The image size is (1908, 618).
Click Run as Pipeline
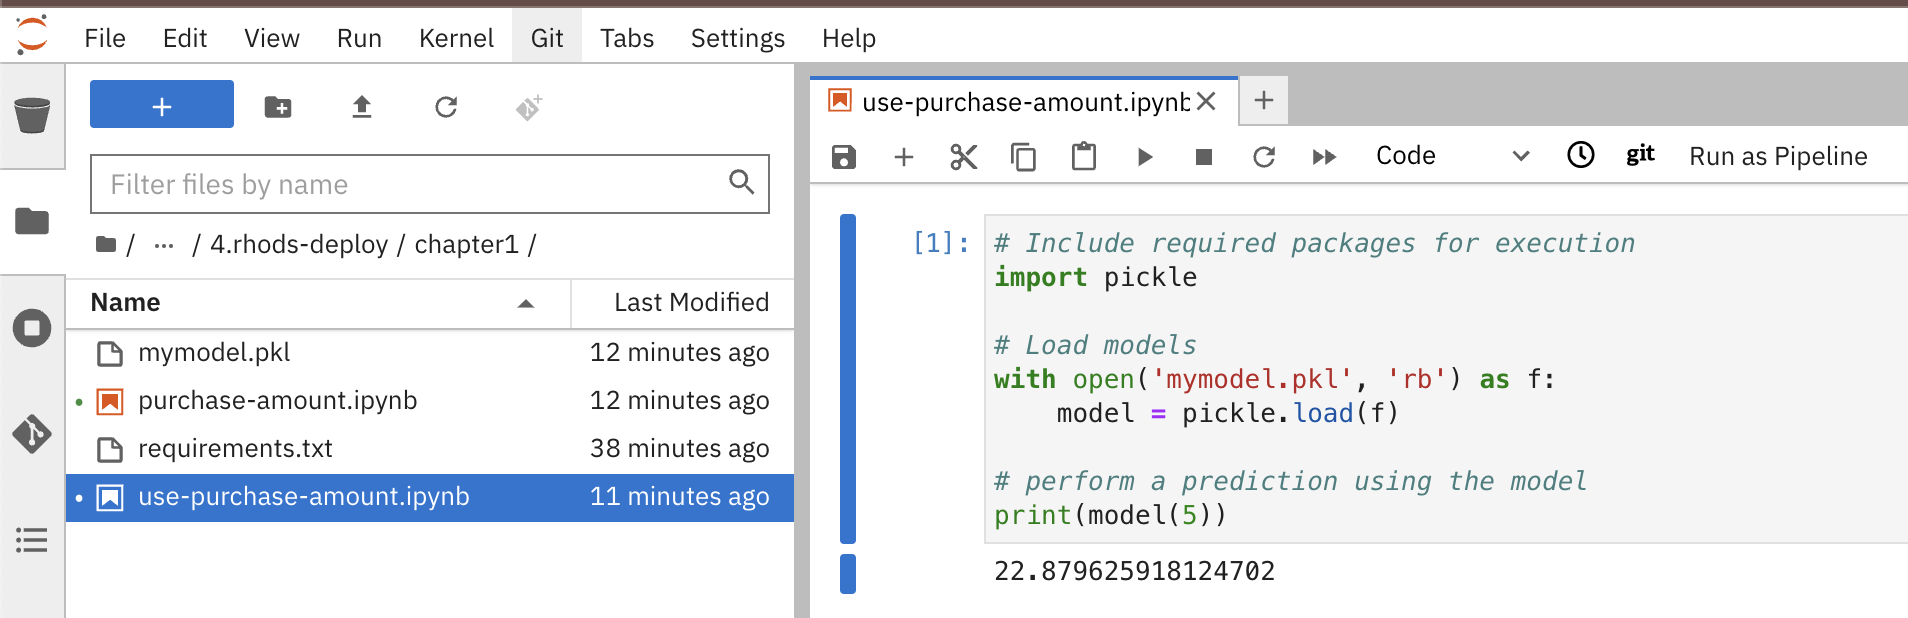[x=1778, y=156]
